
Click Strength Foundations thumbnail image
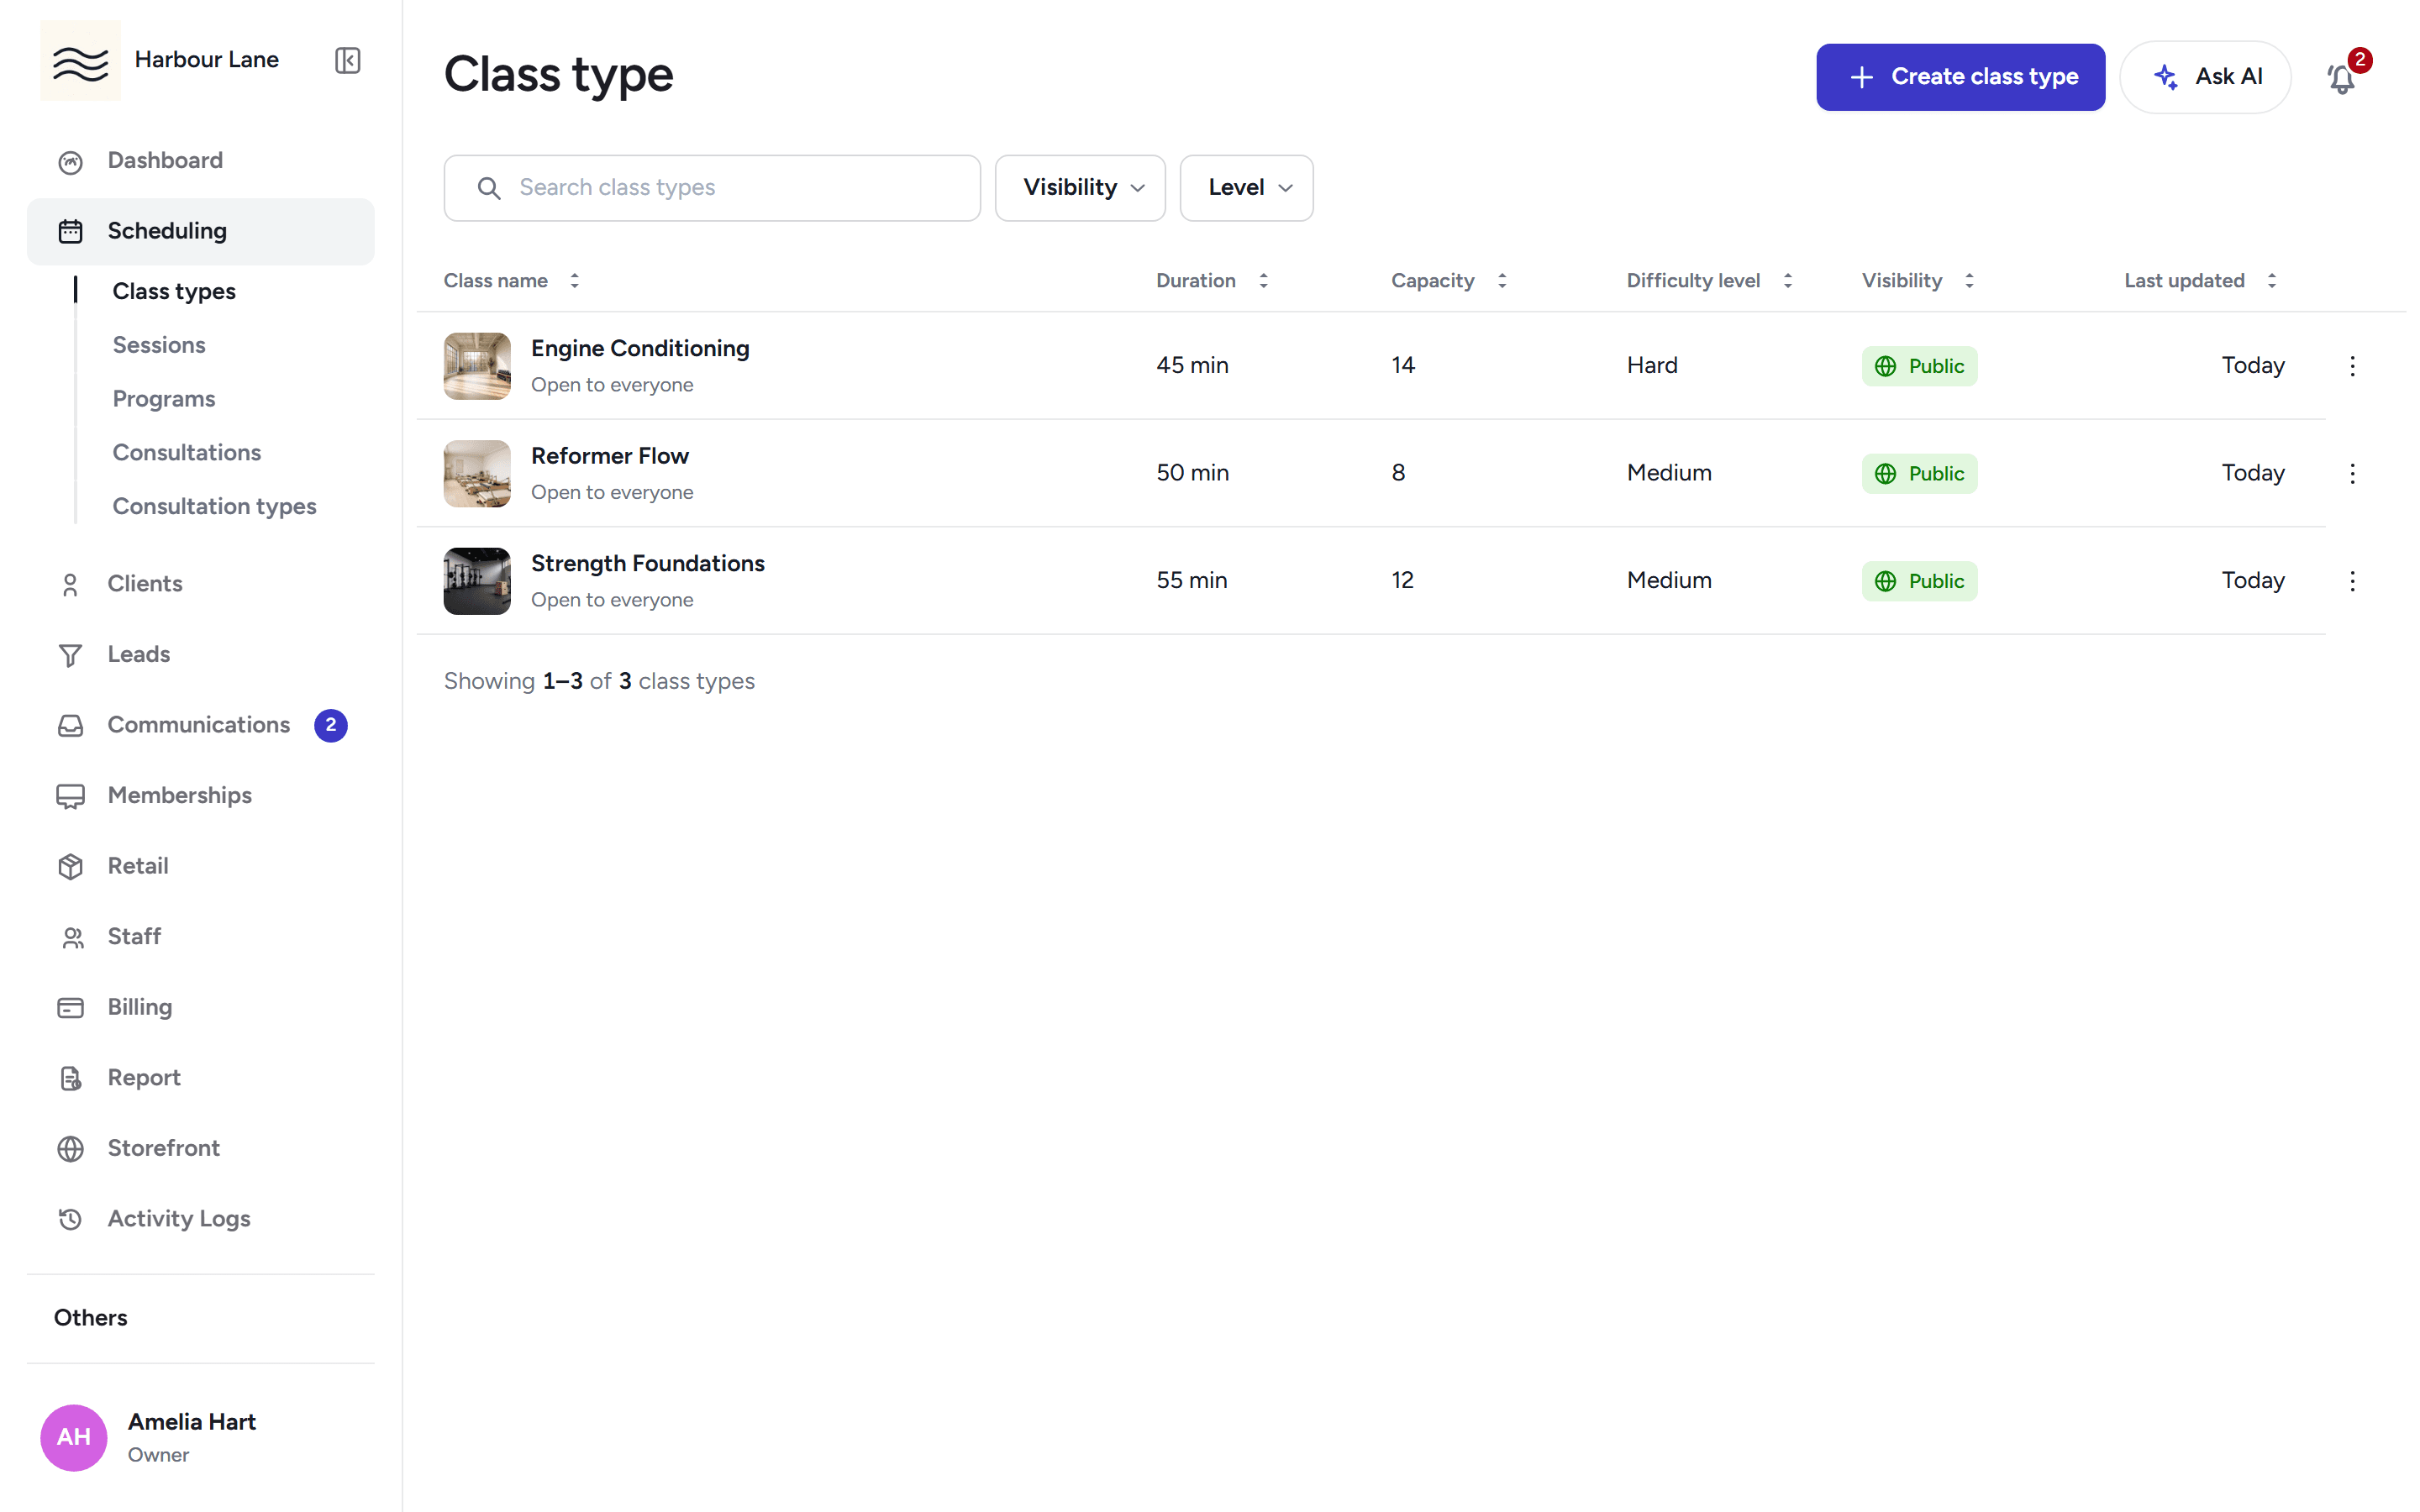click(477, 581)
